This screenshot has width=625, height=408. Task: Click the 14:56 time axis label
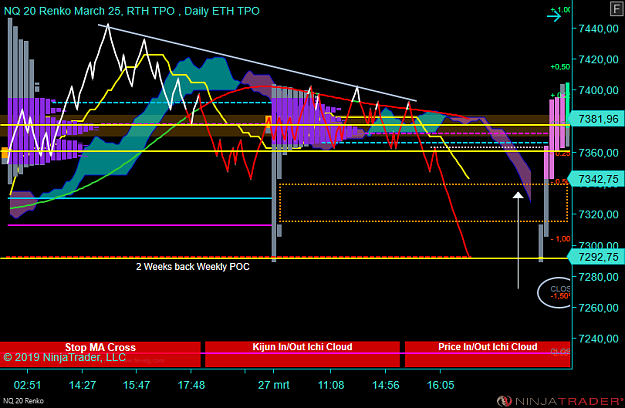click(x=385, y=385)
